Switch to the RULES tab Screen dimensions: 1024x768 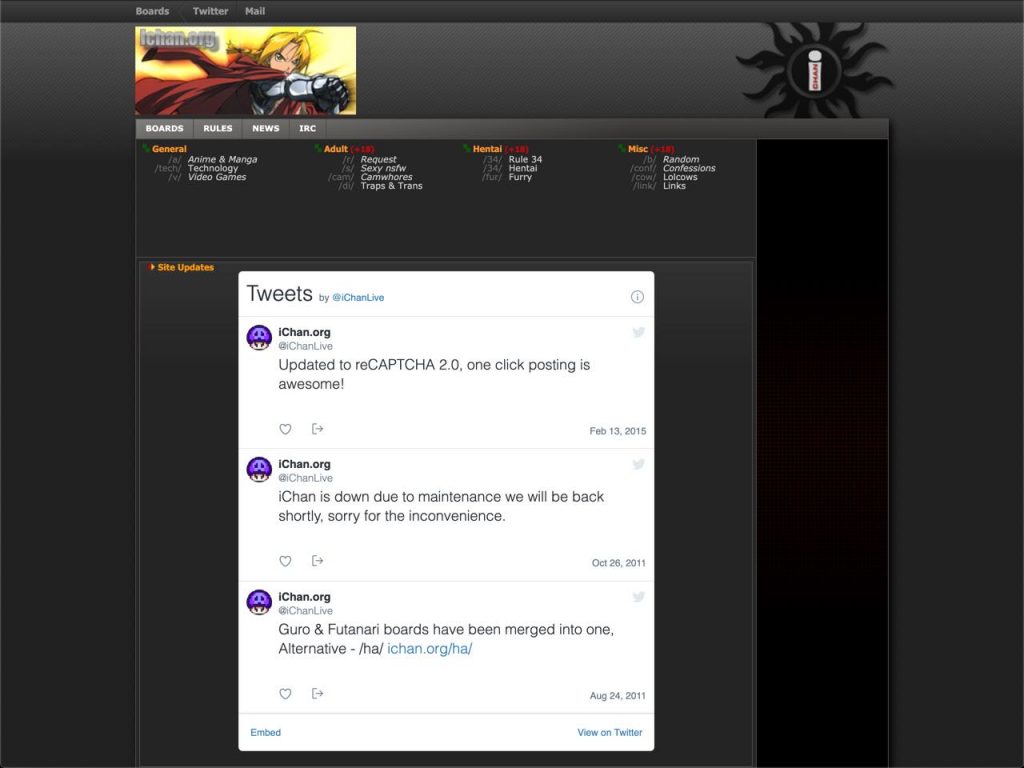[x=217, y=129]
